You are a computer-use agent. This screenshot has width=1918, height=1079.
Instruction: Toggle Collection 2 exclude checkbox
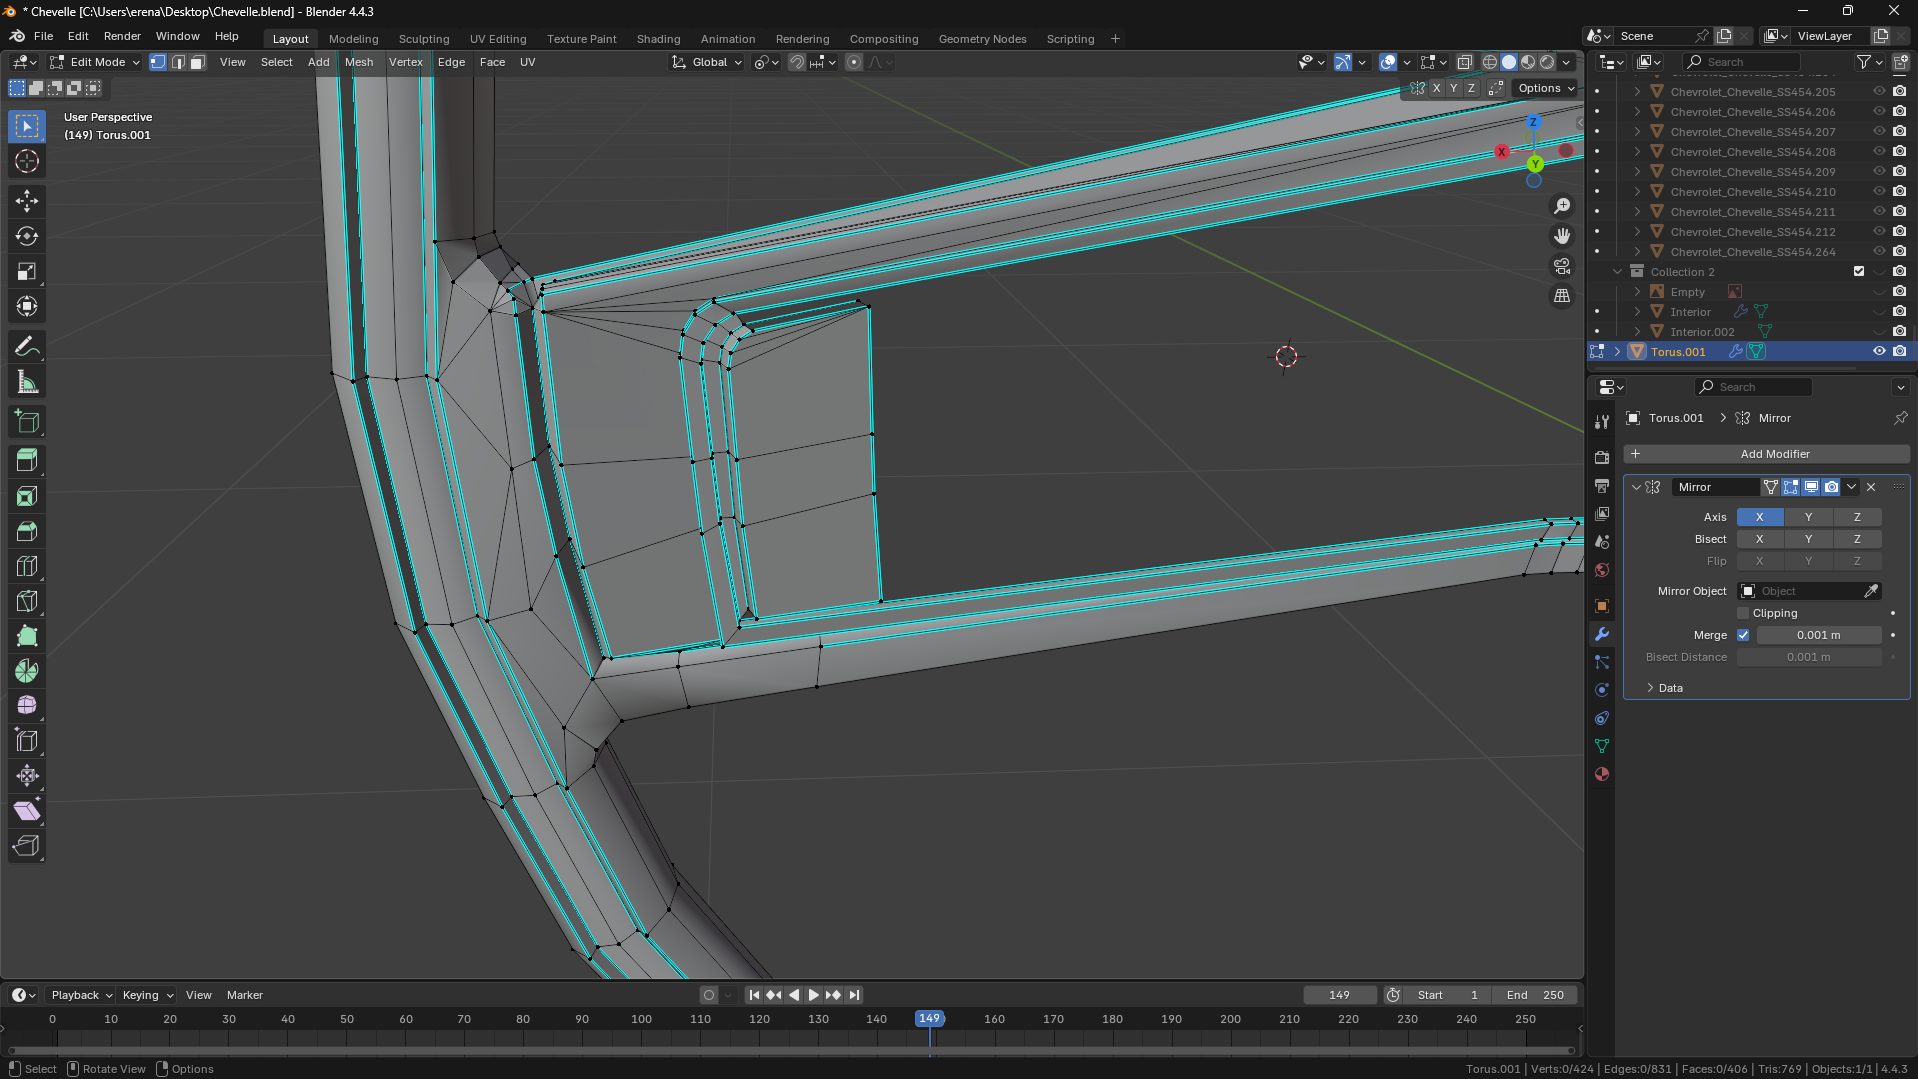coord(1859,271)
